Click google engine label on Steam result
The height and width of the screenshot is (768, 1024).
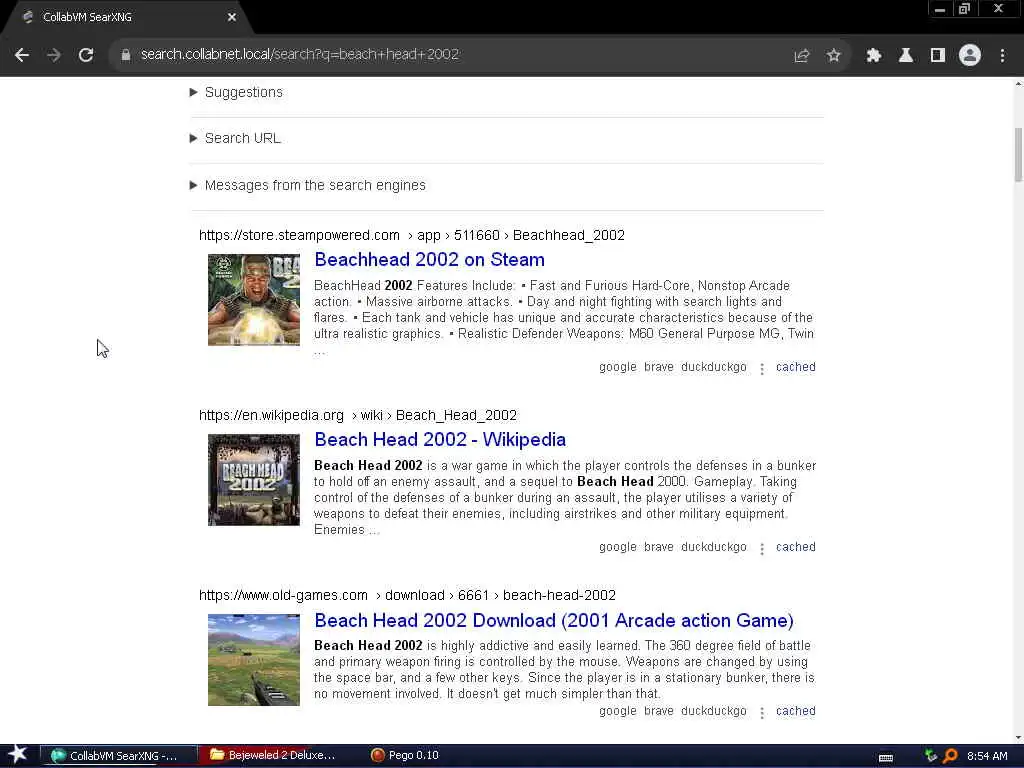click(x=618, y=367)
